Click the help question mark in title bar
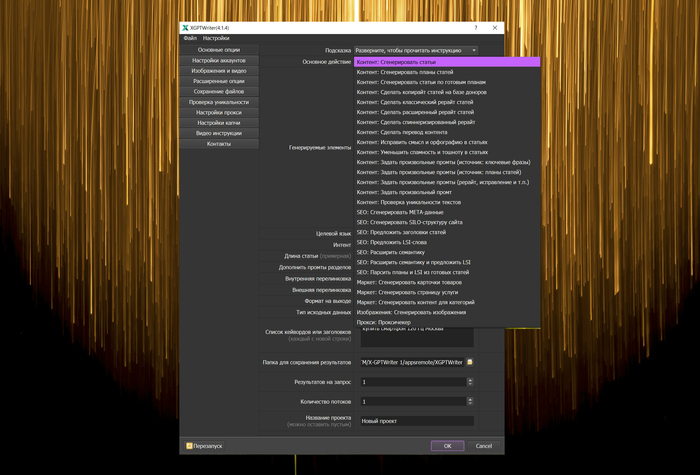The width and height of the screenshot is (700, 475). pos(475,27)
